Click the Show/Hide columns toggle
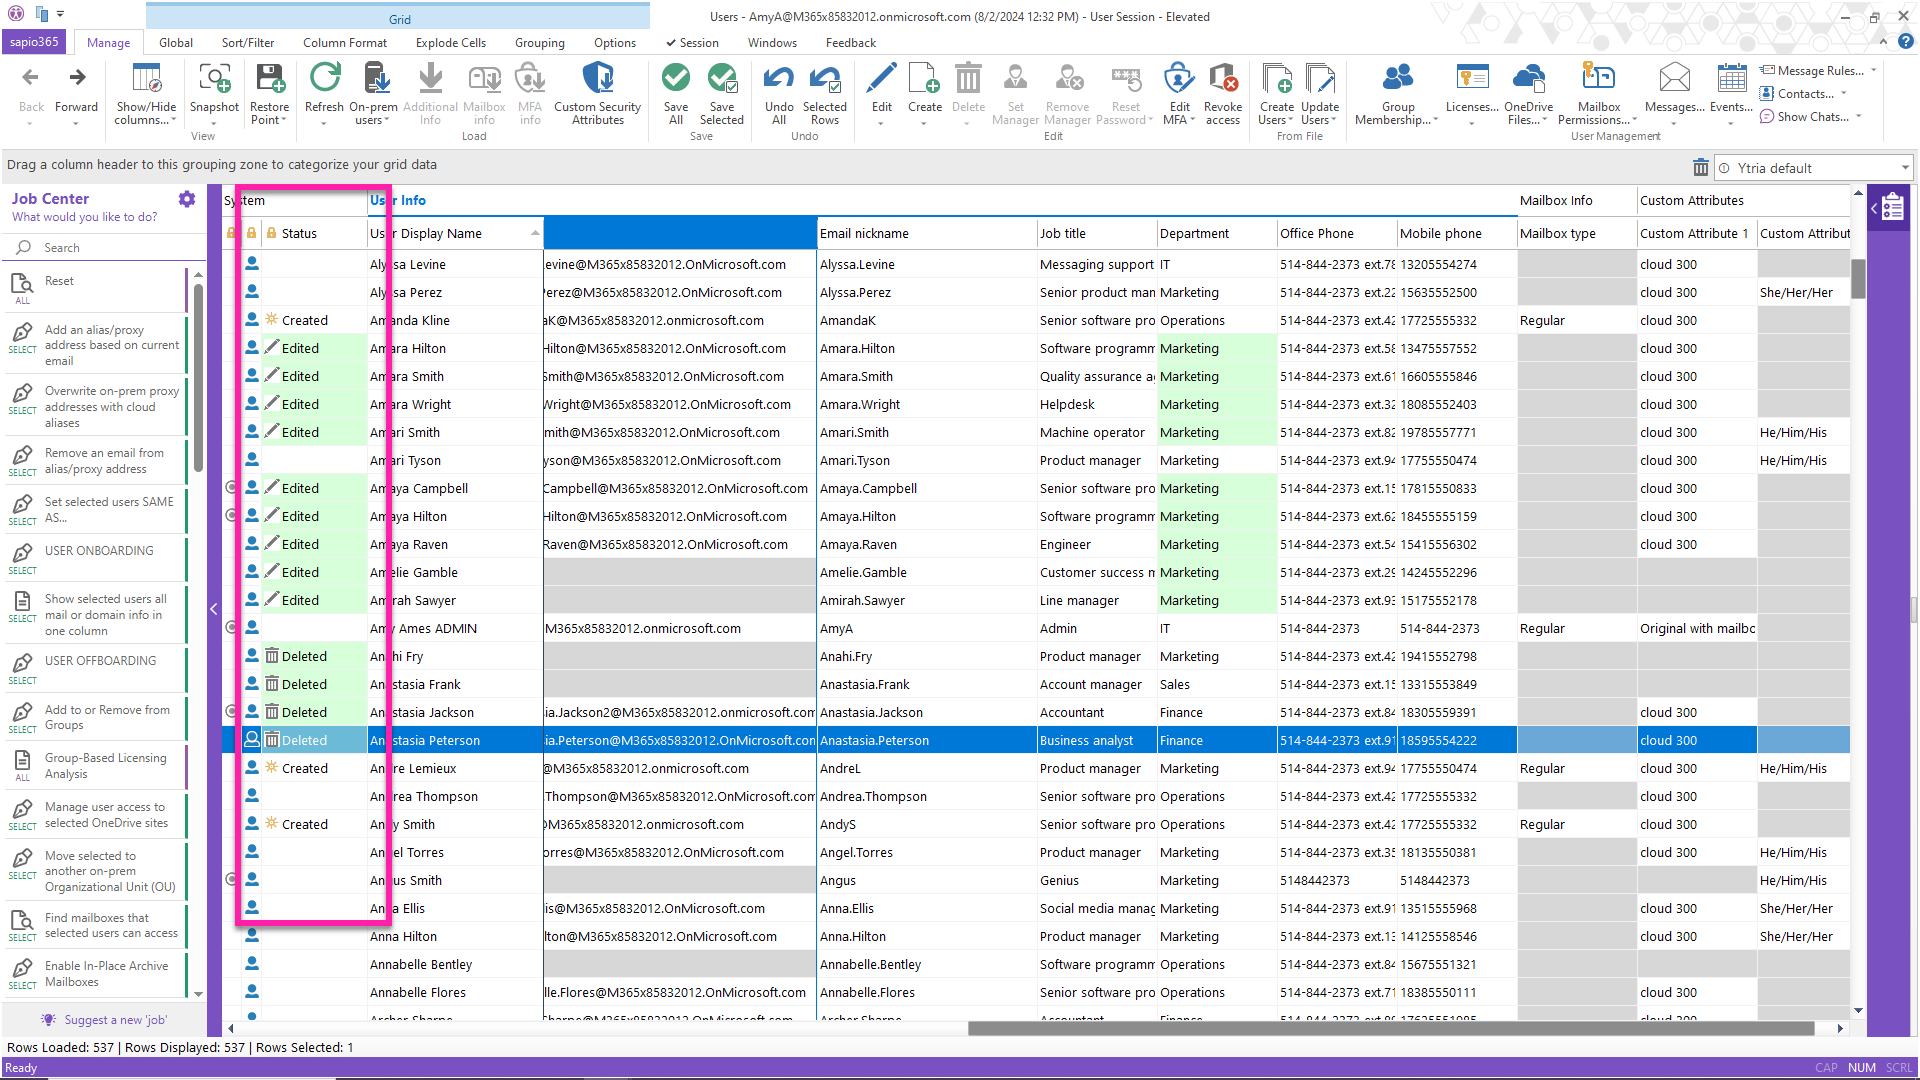 (145, 95)
